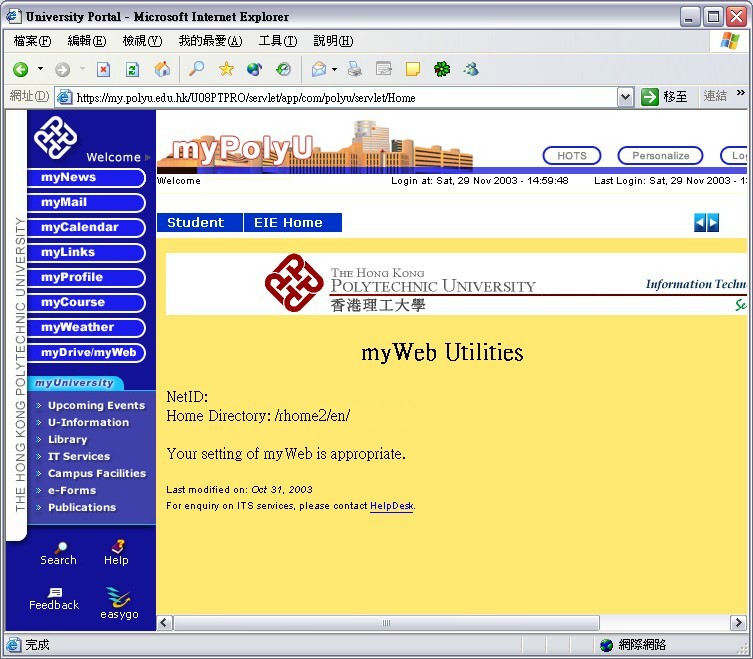Open the myCourse sidebar button

click(x=86, y=303)
